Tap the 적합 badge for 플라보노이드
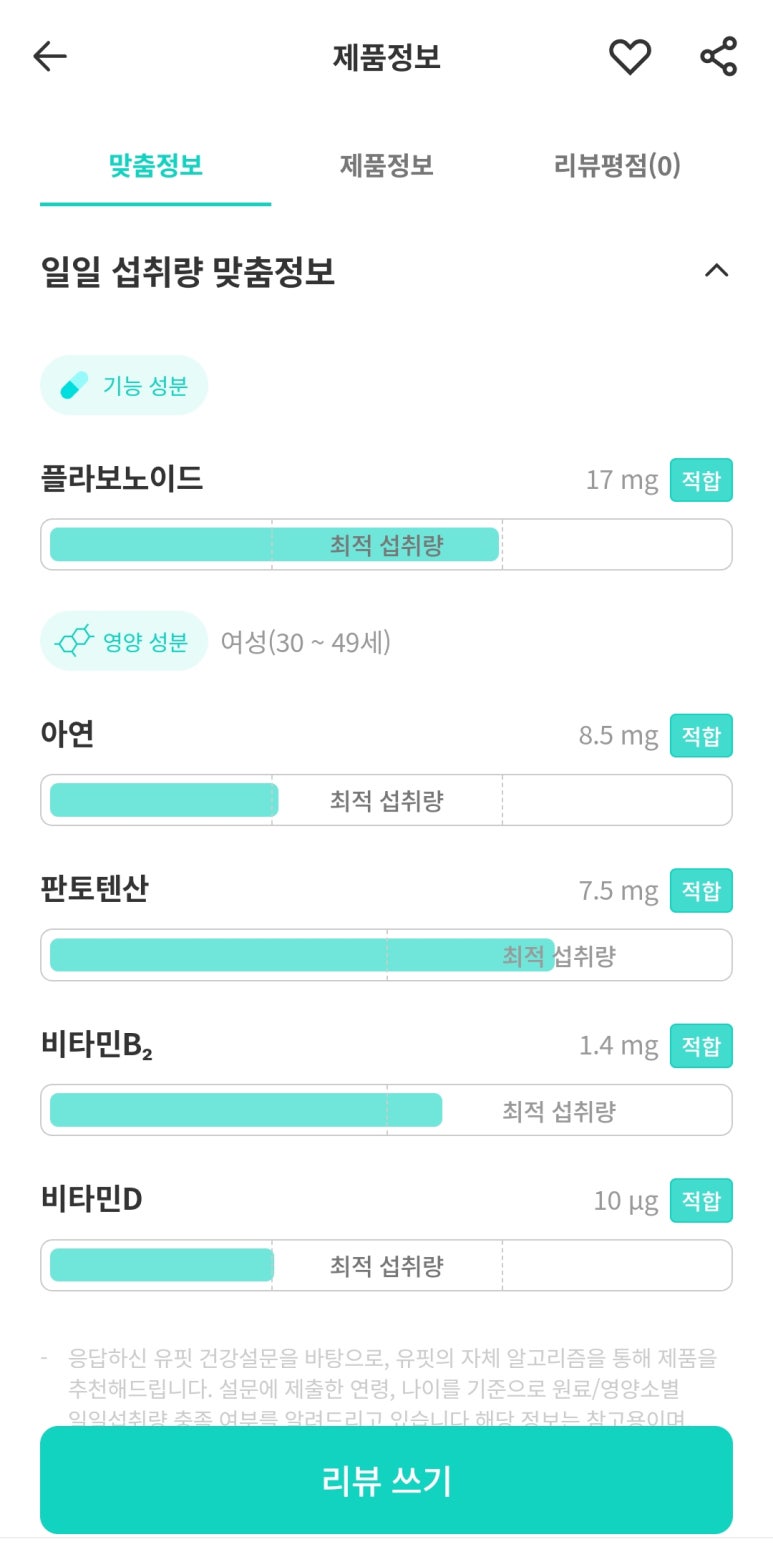 coord(700,480)
